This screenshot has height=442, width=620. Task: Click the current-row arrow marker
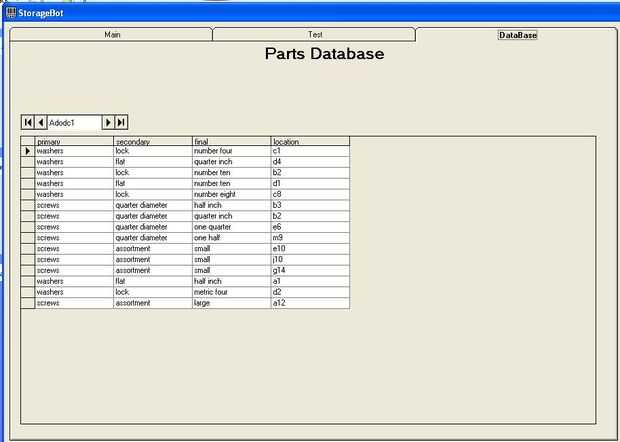pos(28,151)
